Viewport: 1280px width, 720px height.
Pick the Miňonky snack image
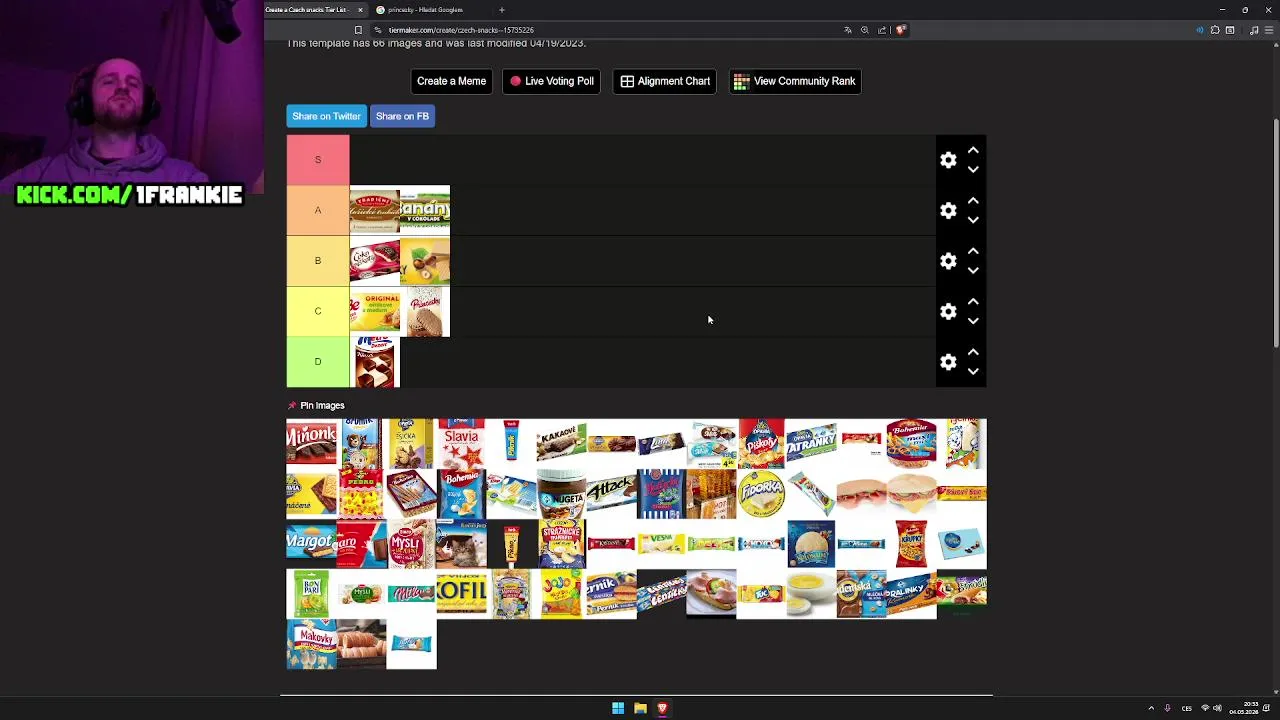pos(311,444)
